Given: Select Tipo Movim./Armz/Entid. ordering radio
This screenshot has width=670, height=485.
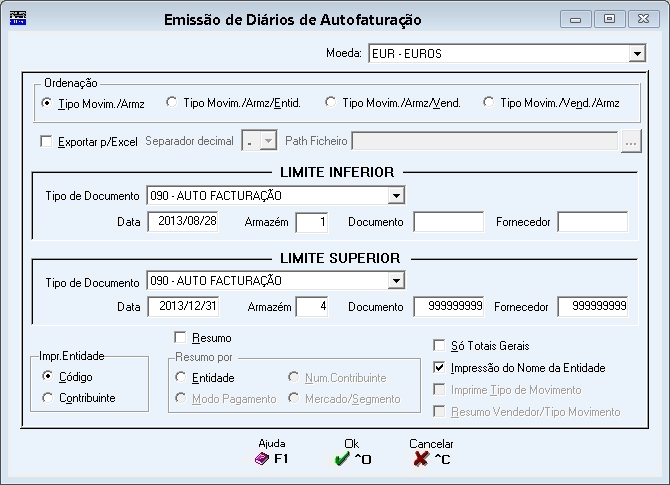Looking at the screenshot, I should tap(171, 103).
